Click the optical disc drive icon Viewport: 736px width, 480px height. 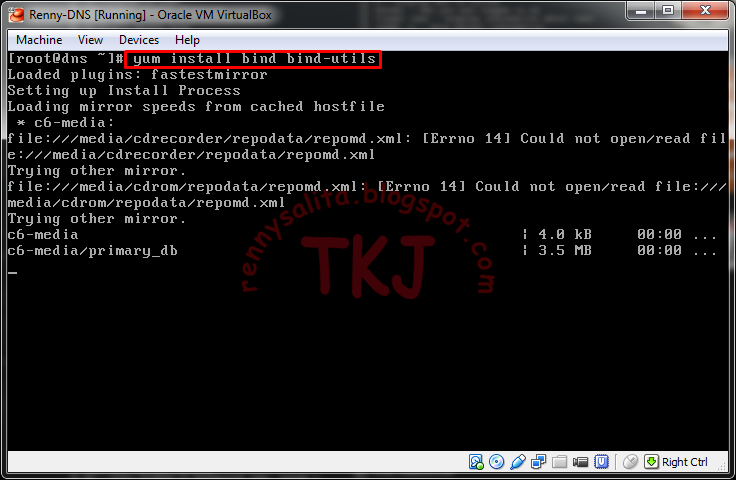(x=496, y=462)
